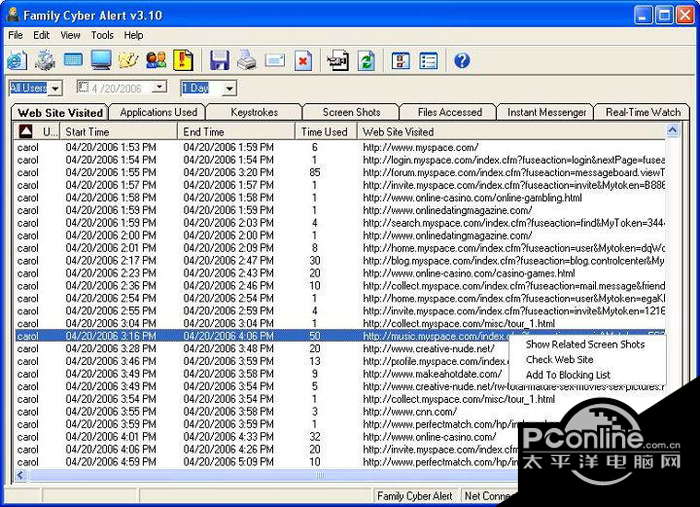Select the http://www.cnn.com/ row
The height and width of the screenshot is (507, 700).
(x=340, y=411)
